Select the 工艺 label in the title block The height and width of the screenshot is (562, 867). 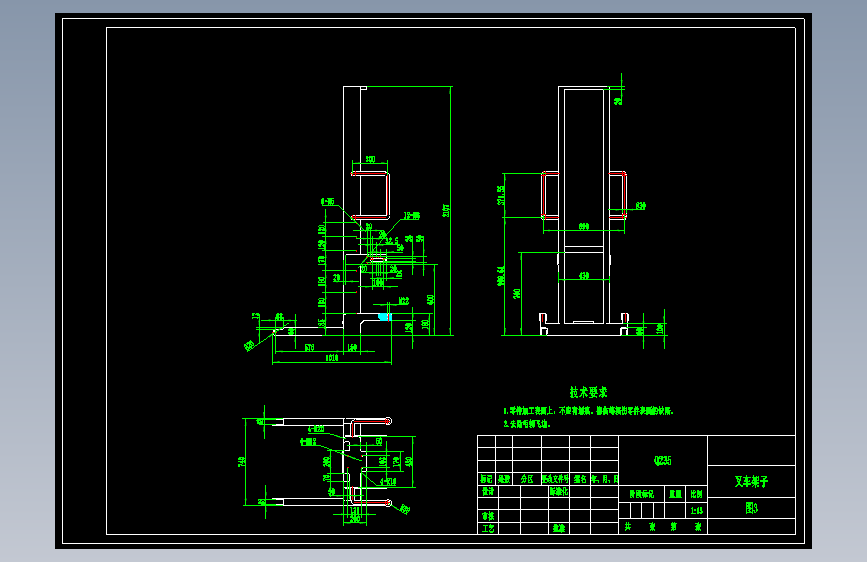tap(488, 528)
